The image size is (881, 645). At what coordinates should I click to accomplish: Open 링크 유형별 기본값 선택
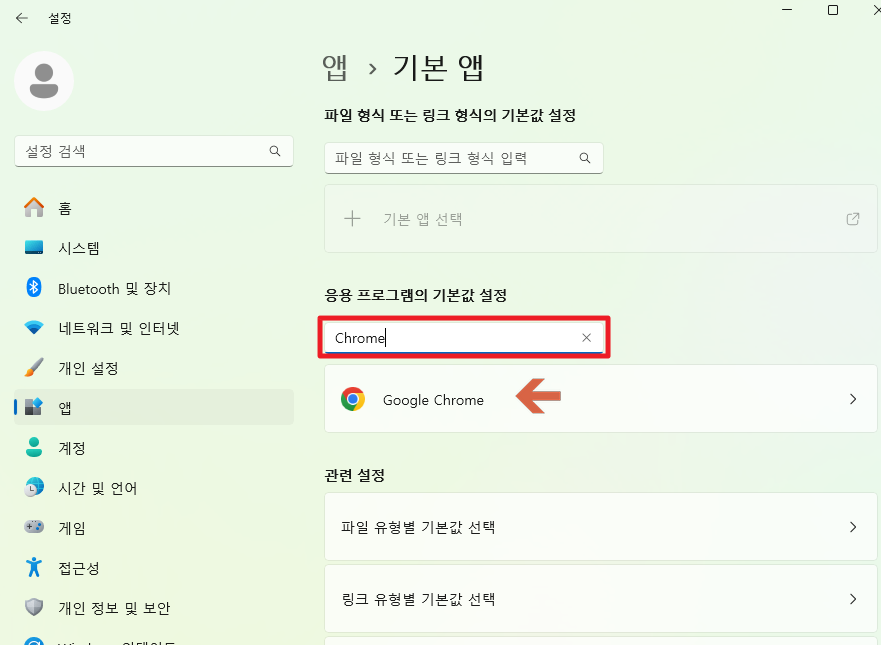pos(600,598)
